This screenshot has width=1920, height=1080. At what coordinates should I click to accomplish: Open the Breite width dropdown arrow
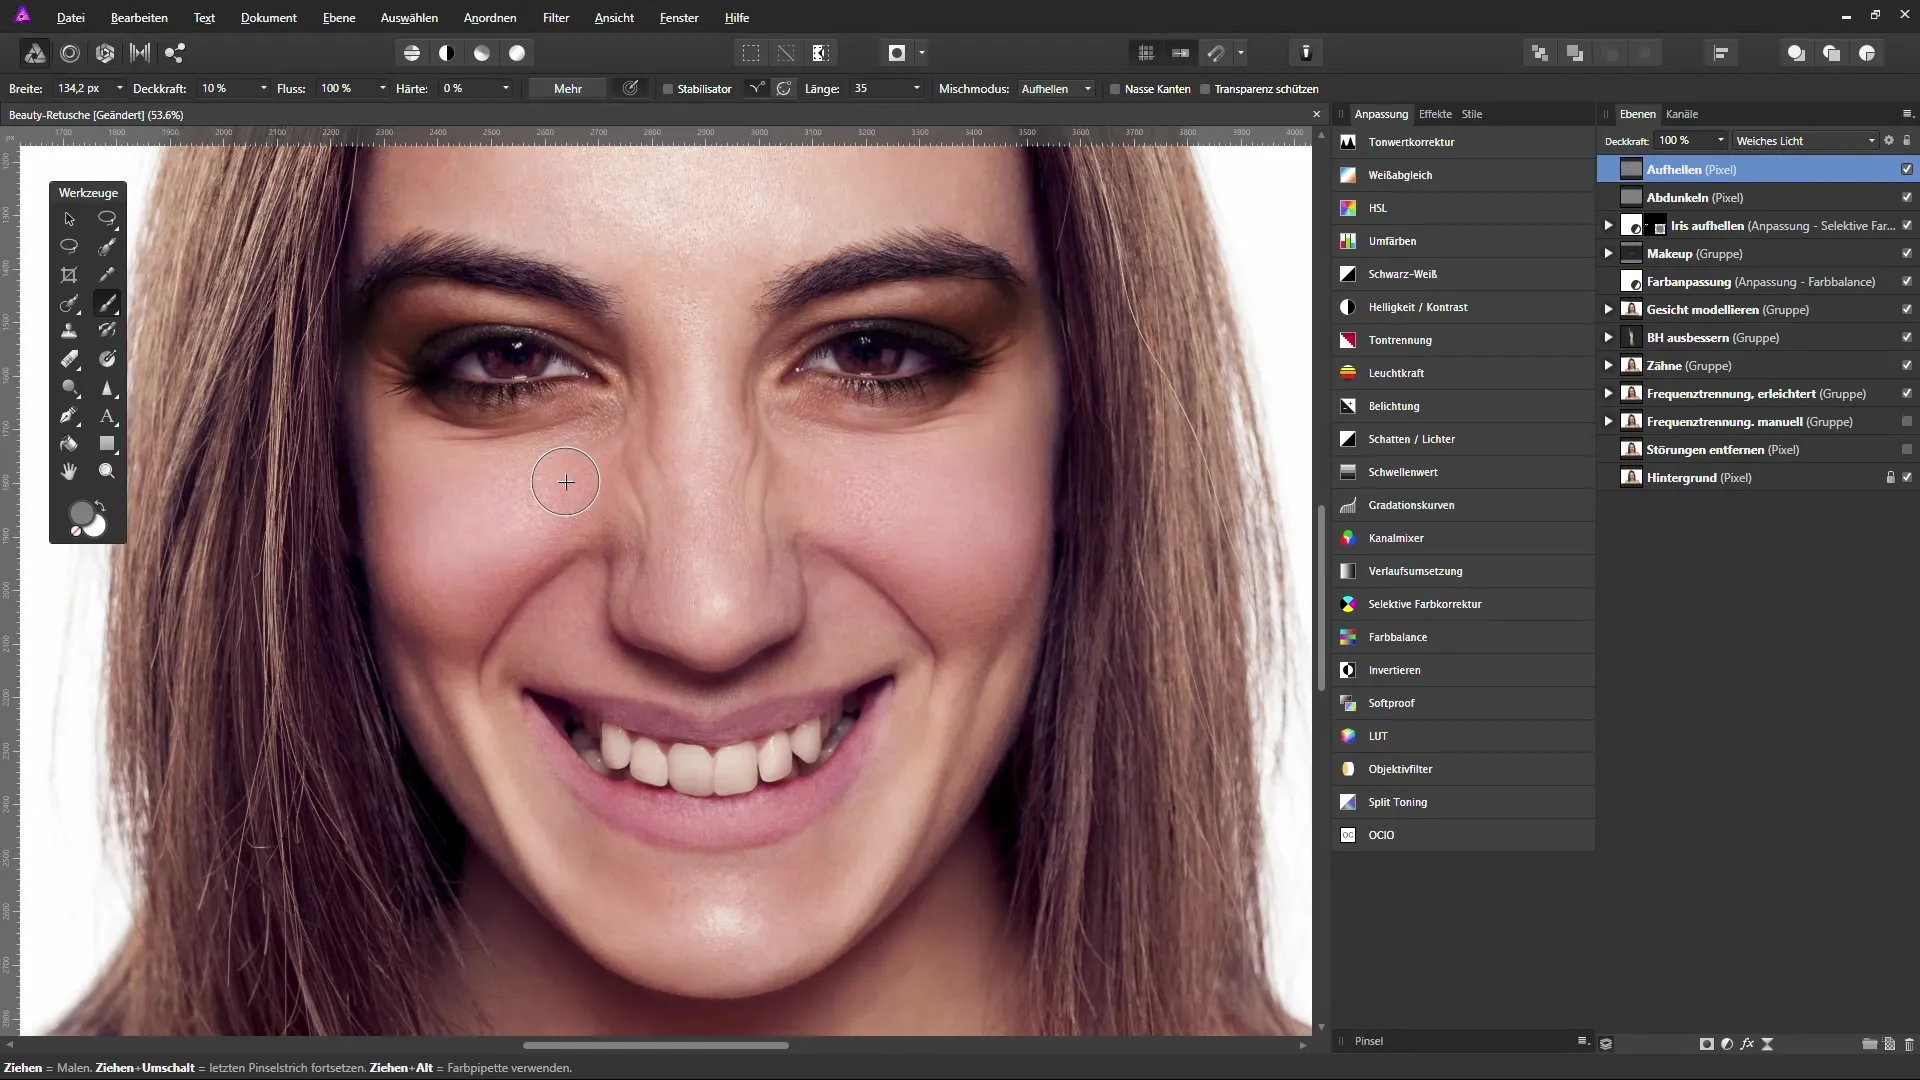[x=119, y=89]
